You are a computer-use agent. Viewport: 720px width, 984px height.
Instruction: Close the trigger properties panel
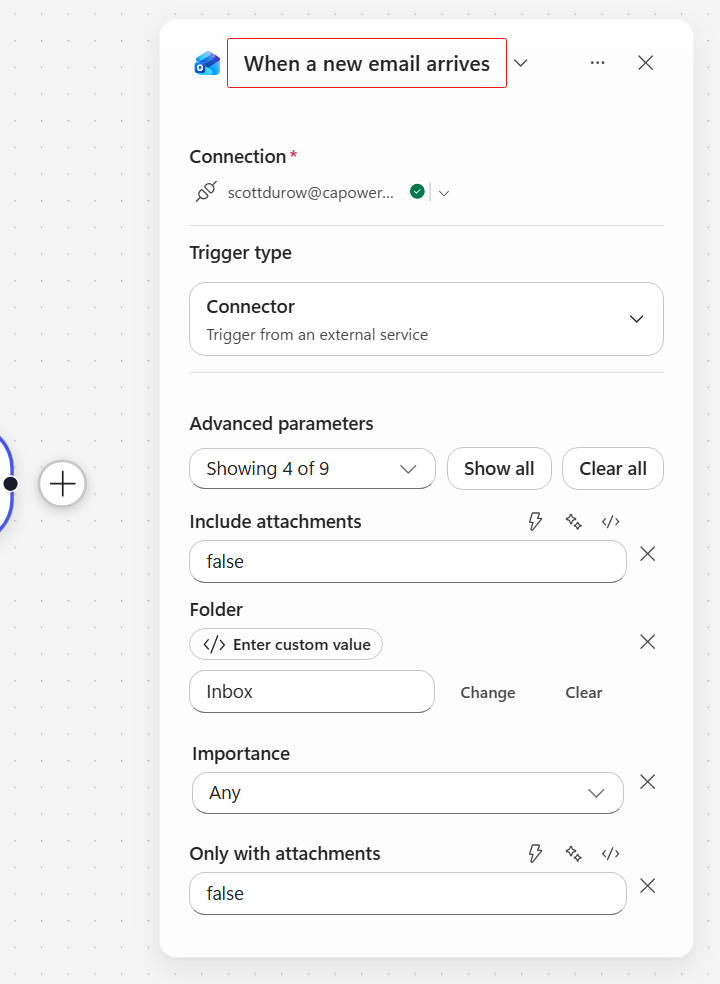coord(645,63)
